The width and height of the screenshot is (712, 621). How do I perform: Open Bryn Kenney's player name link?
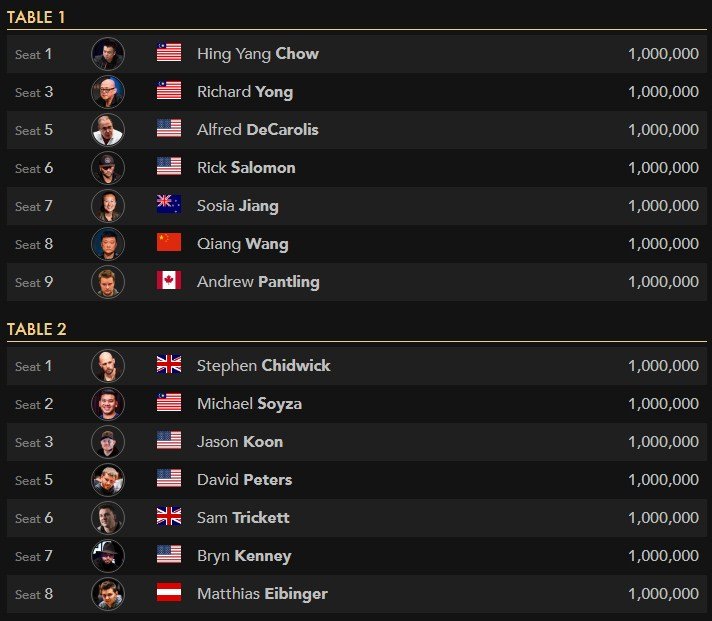click(244, 556)
